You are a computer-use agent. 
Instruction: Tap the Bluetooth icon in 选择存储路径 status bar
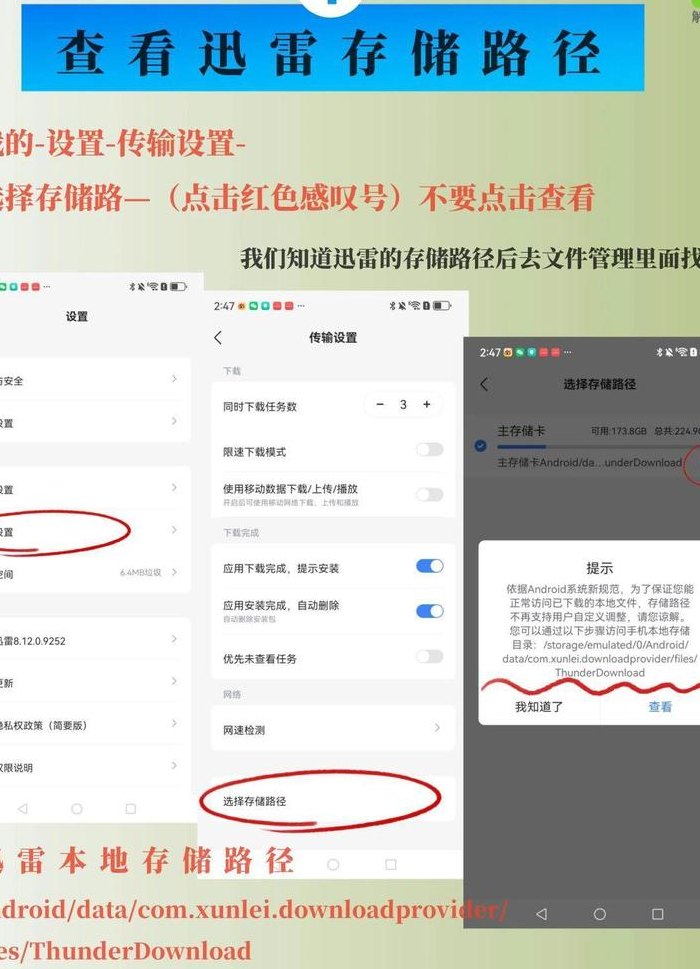click(x=659, y=352)
